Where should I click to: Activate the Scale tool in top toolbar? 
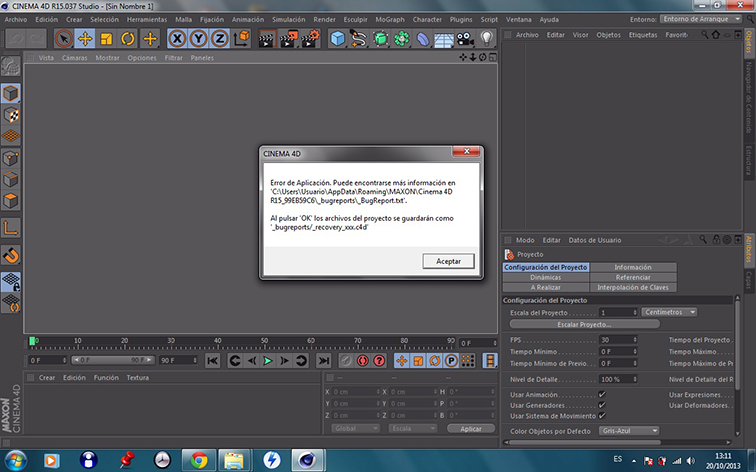[x=107, y=39]
